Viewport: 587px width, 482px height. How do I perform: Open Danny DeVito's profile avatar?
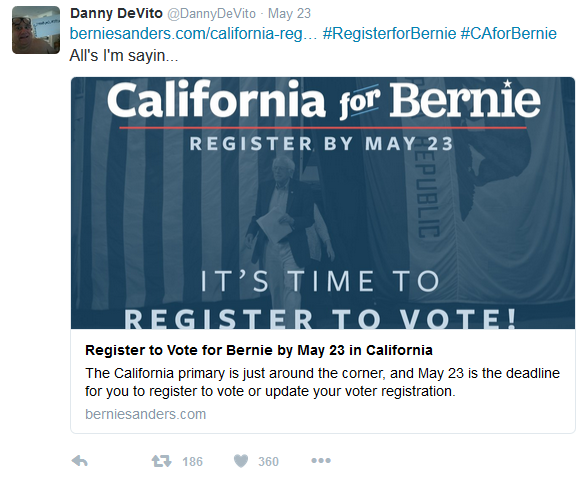[x=36, y=30]
